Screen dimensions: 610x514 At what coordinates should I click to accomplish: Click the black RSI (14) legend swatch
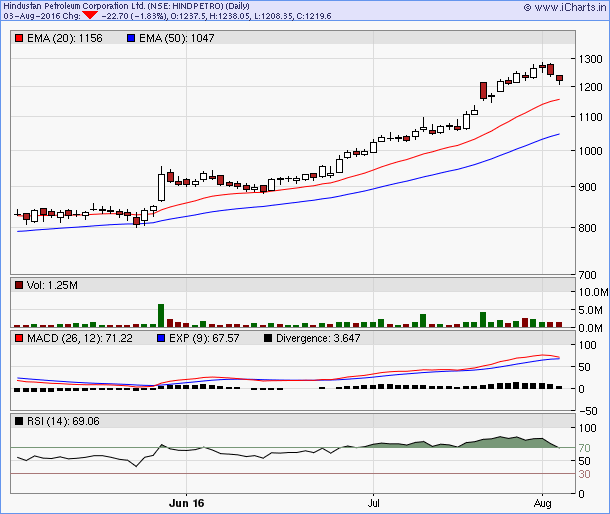[19, 421]
